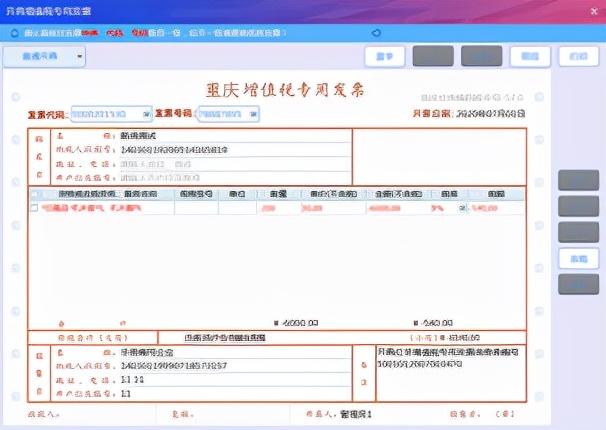Viewport: 606px width, 430px height.
Task: Click the rightmost white button in top toolbar
Action: [x=579, y=56]
